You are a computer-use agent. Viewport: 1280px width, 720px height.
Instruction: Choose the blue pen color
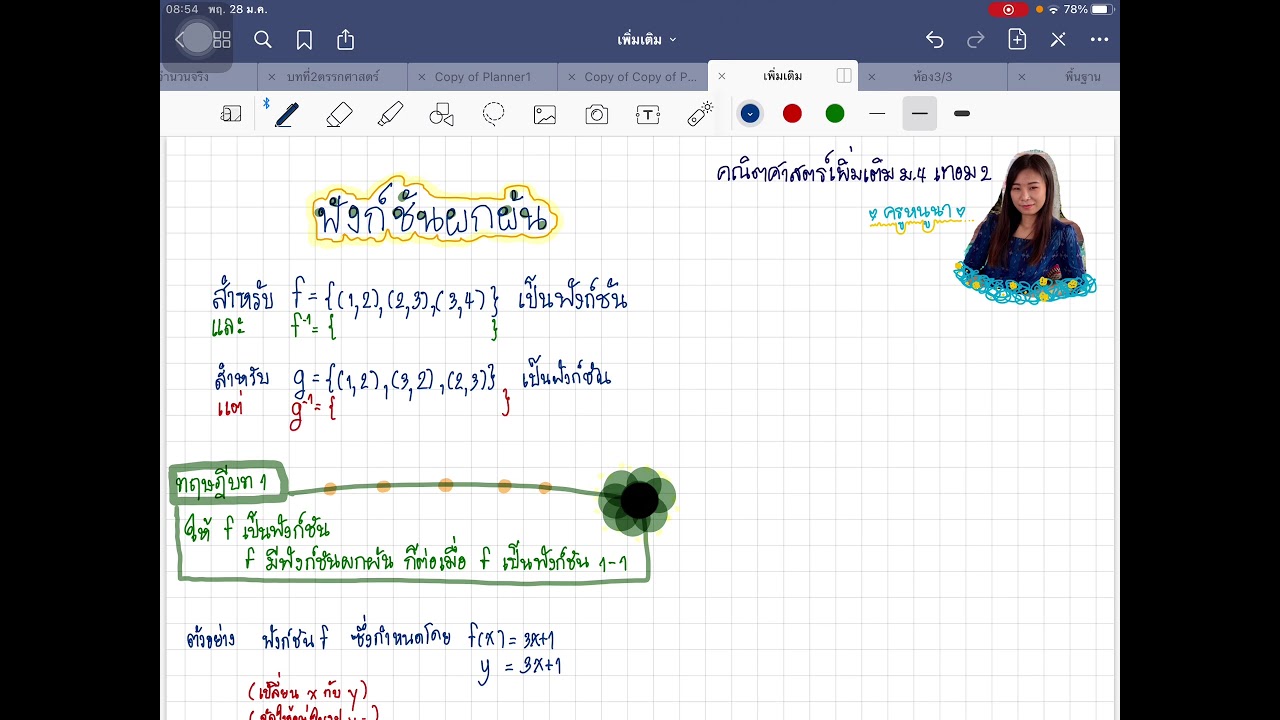pos(750,114)
